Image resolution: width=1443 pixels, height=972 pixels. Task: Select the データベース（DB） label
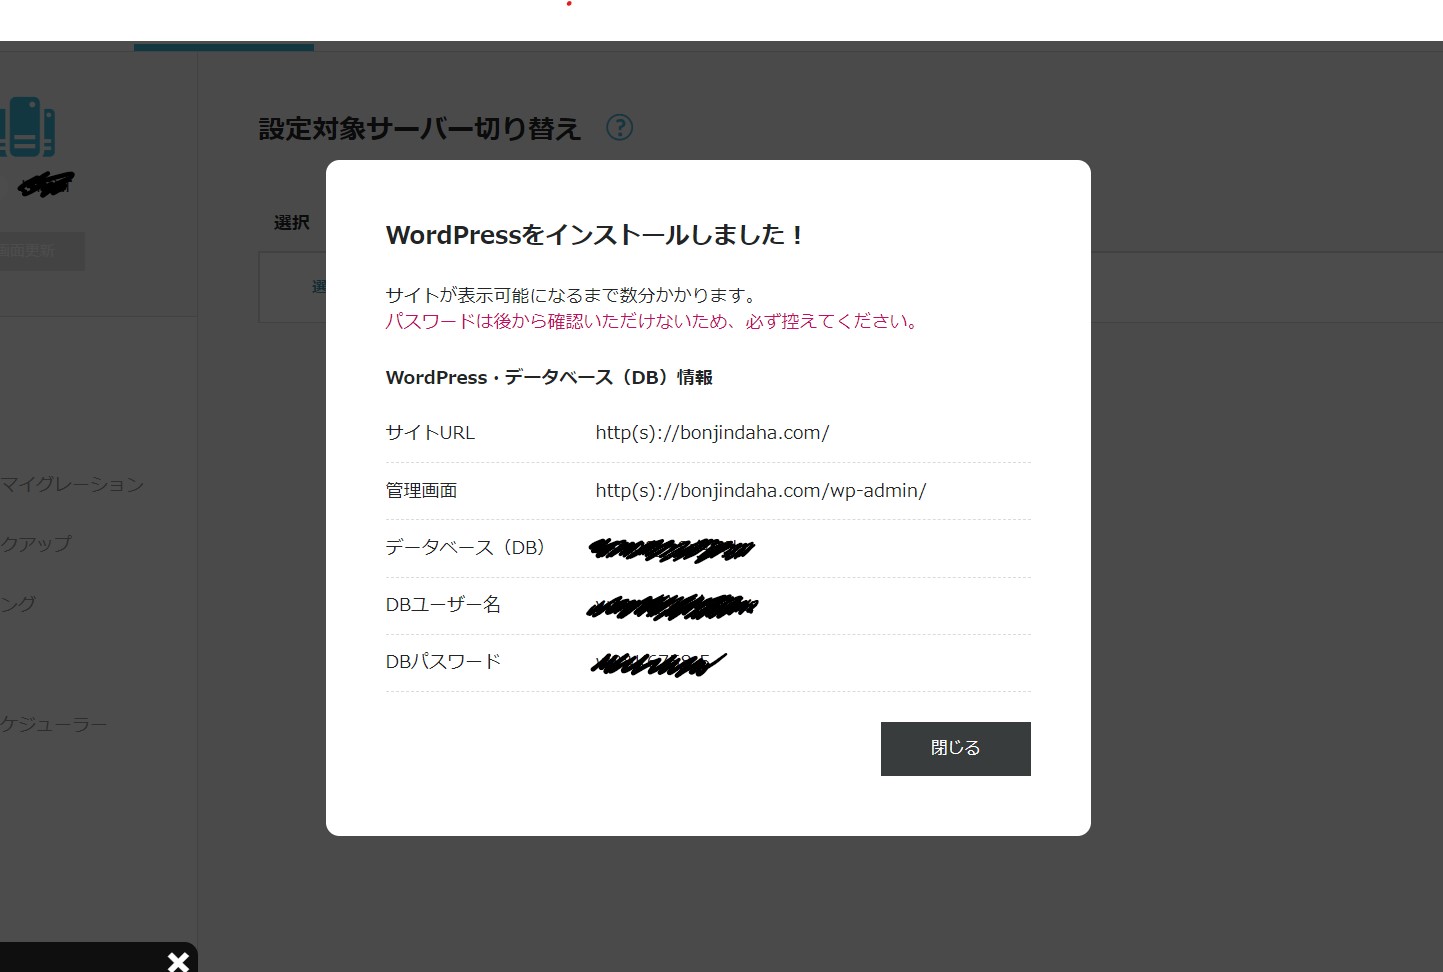[465, 548]
